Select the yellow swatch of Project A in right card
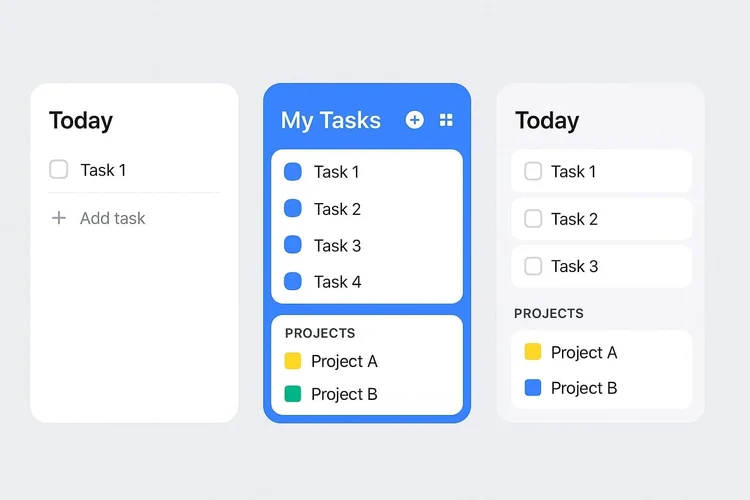 [533, 352]
